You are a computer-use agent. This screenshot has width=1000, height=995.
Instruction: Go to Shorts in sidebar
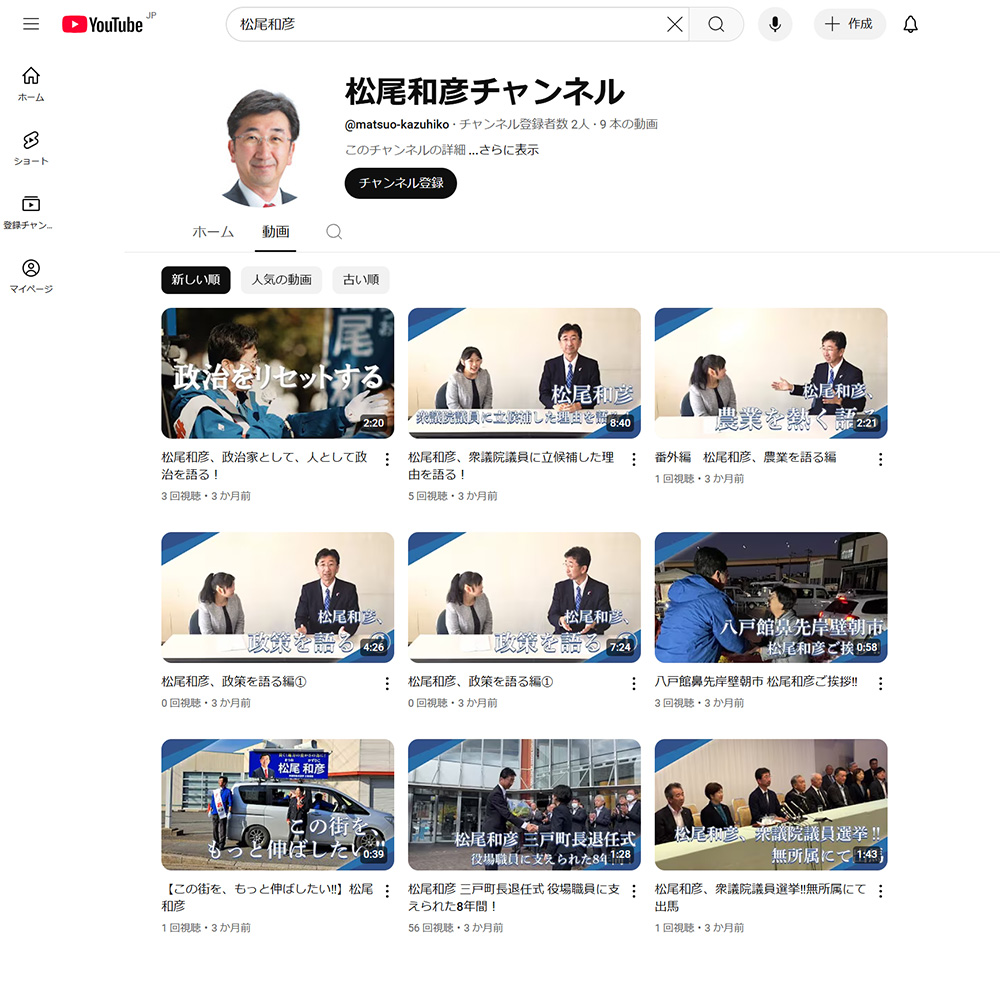[x=31, y=147]
